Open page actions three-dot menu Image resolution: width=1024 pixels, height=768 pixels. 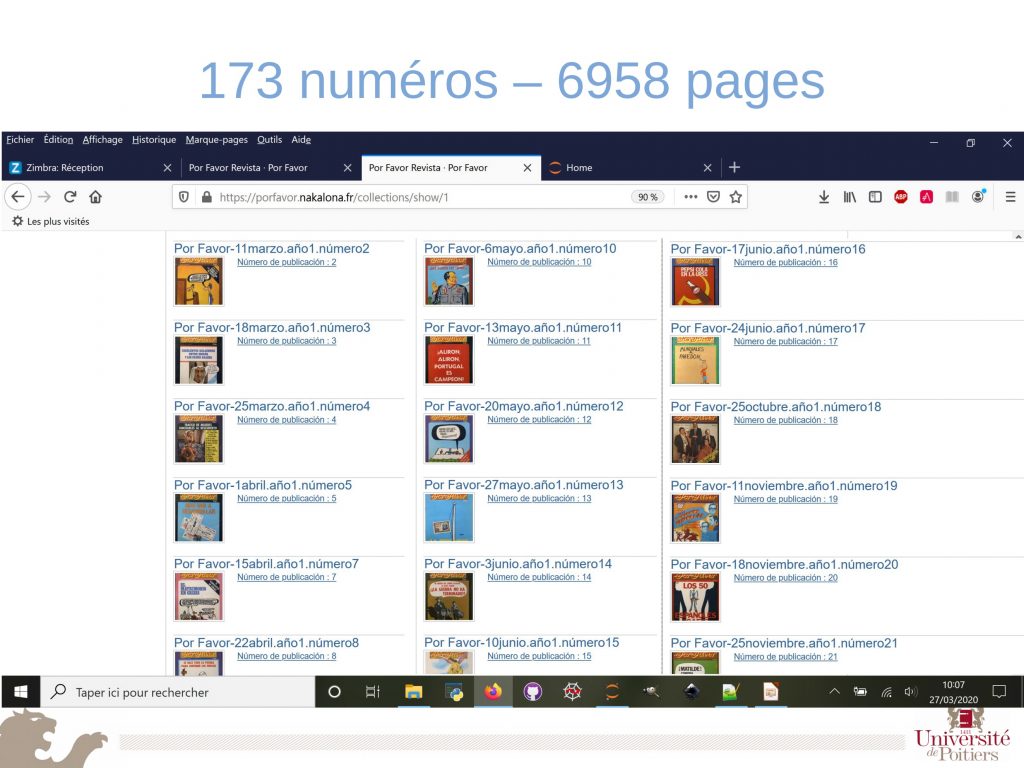(x=691, y=197)
